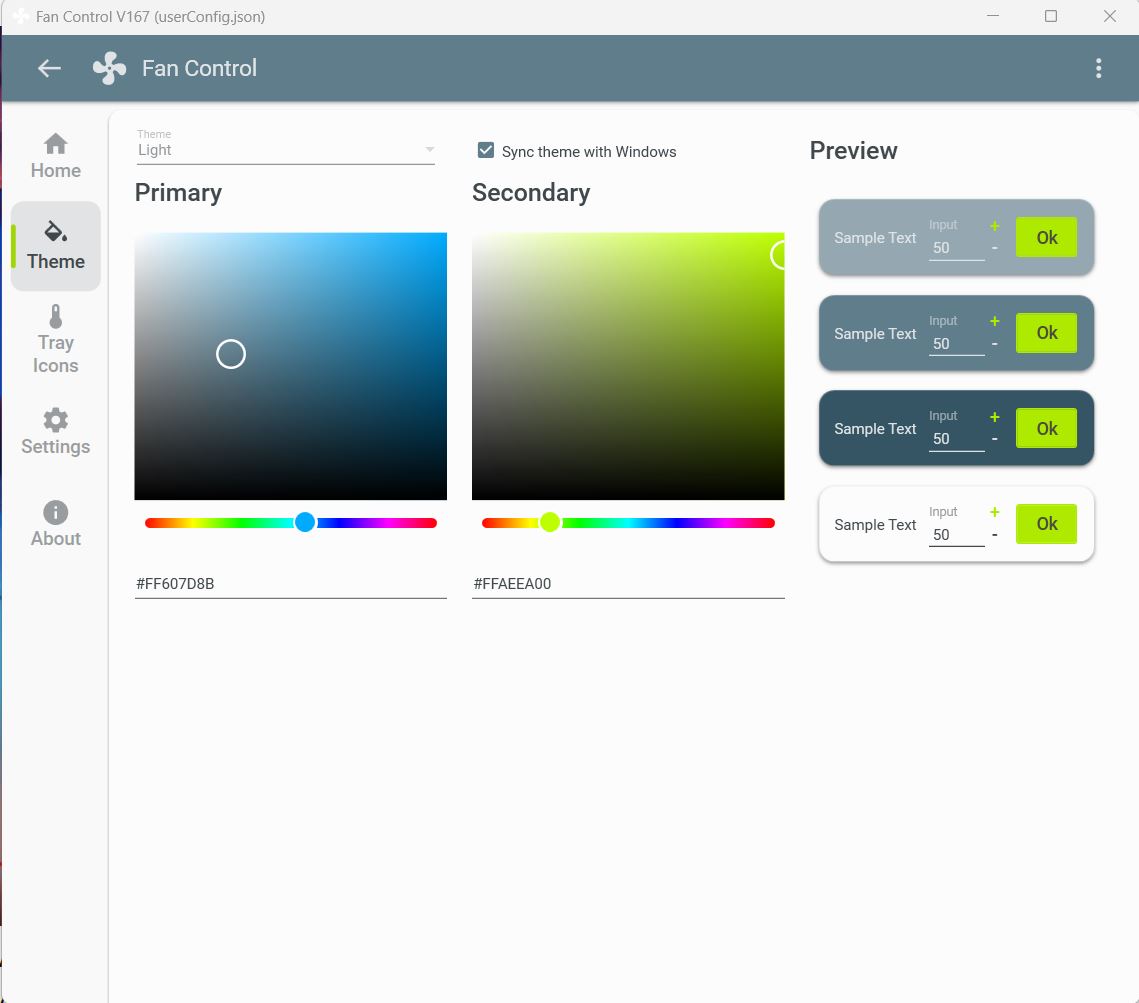Click Sample Text in the white preview card
The height and width of the screenshot is (1003, 1139).
pos(875,524)
